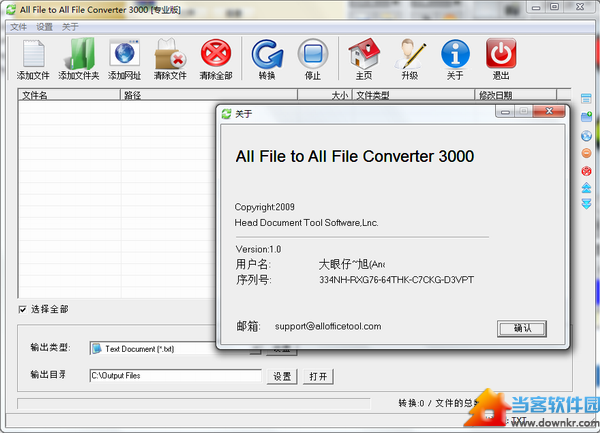This screenshot has height=433, width=600.
Task: Toggle the 选择全部 (Select All) checkbox
Action: [23, 309]
